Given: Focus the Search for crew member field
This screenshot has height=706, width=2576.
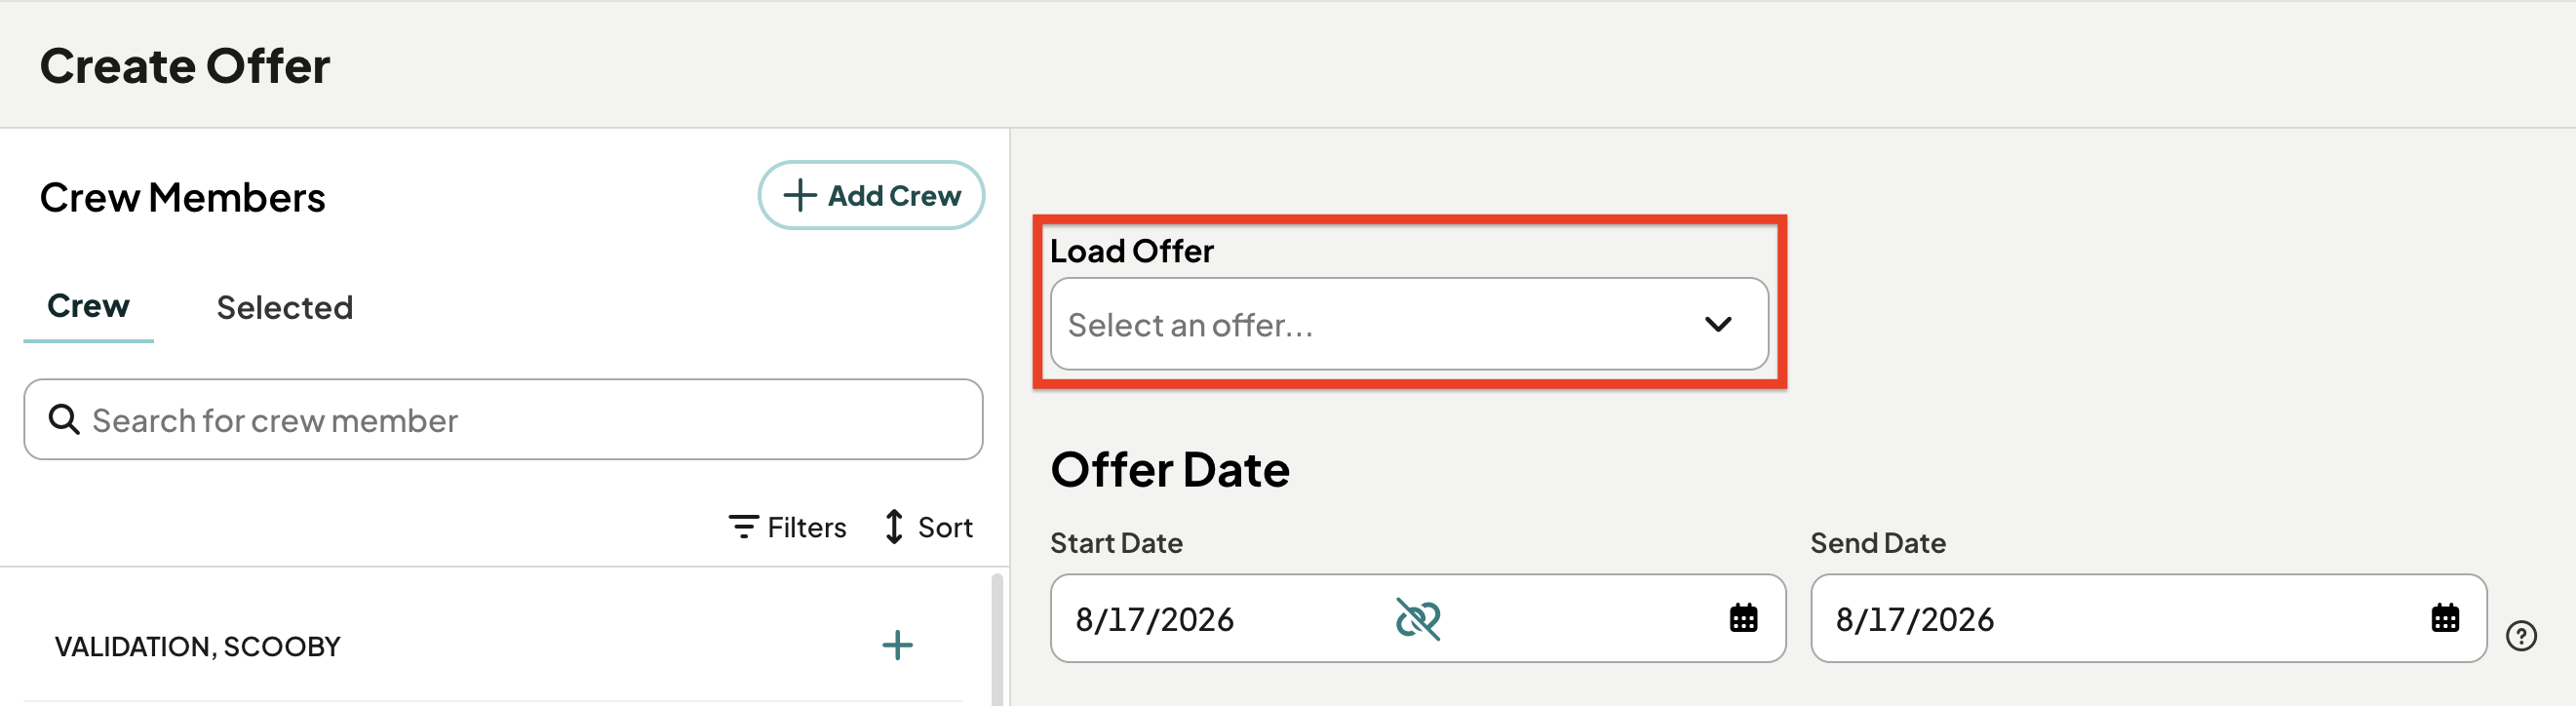Looking at the screenshot, I should click(x=503, y=419).
